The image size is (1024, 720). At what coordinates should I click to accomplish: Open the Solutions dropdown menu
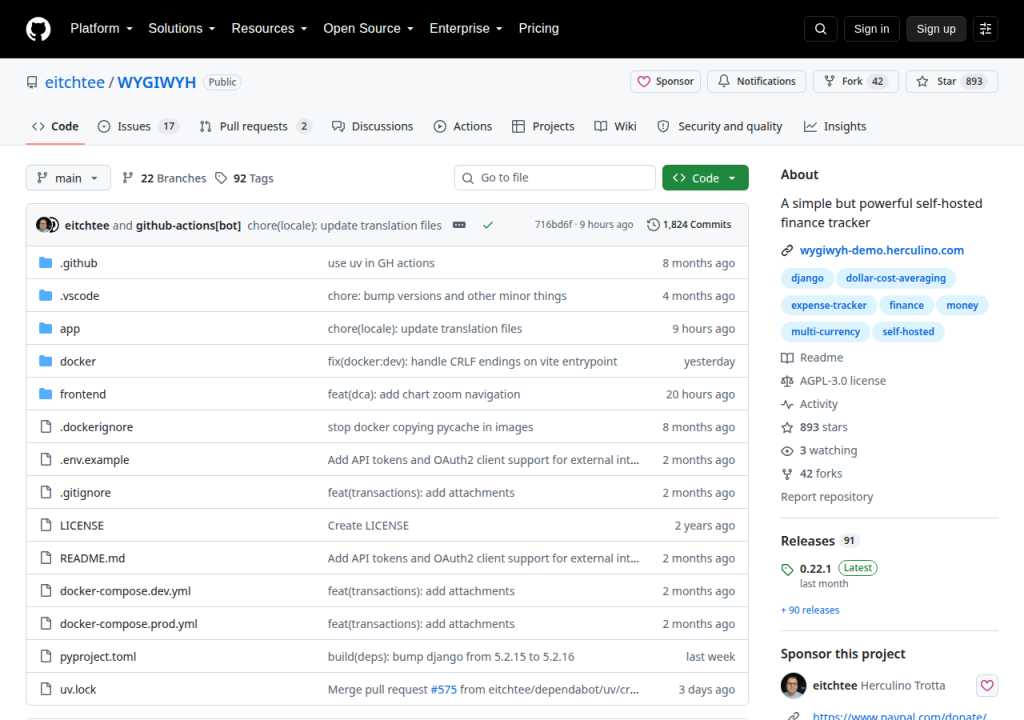click(x=182, y=28)
